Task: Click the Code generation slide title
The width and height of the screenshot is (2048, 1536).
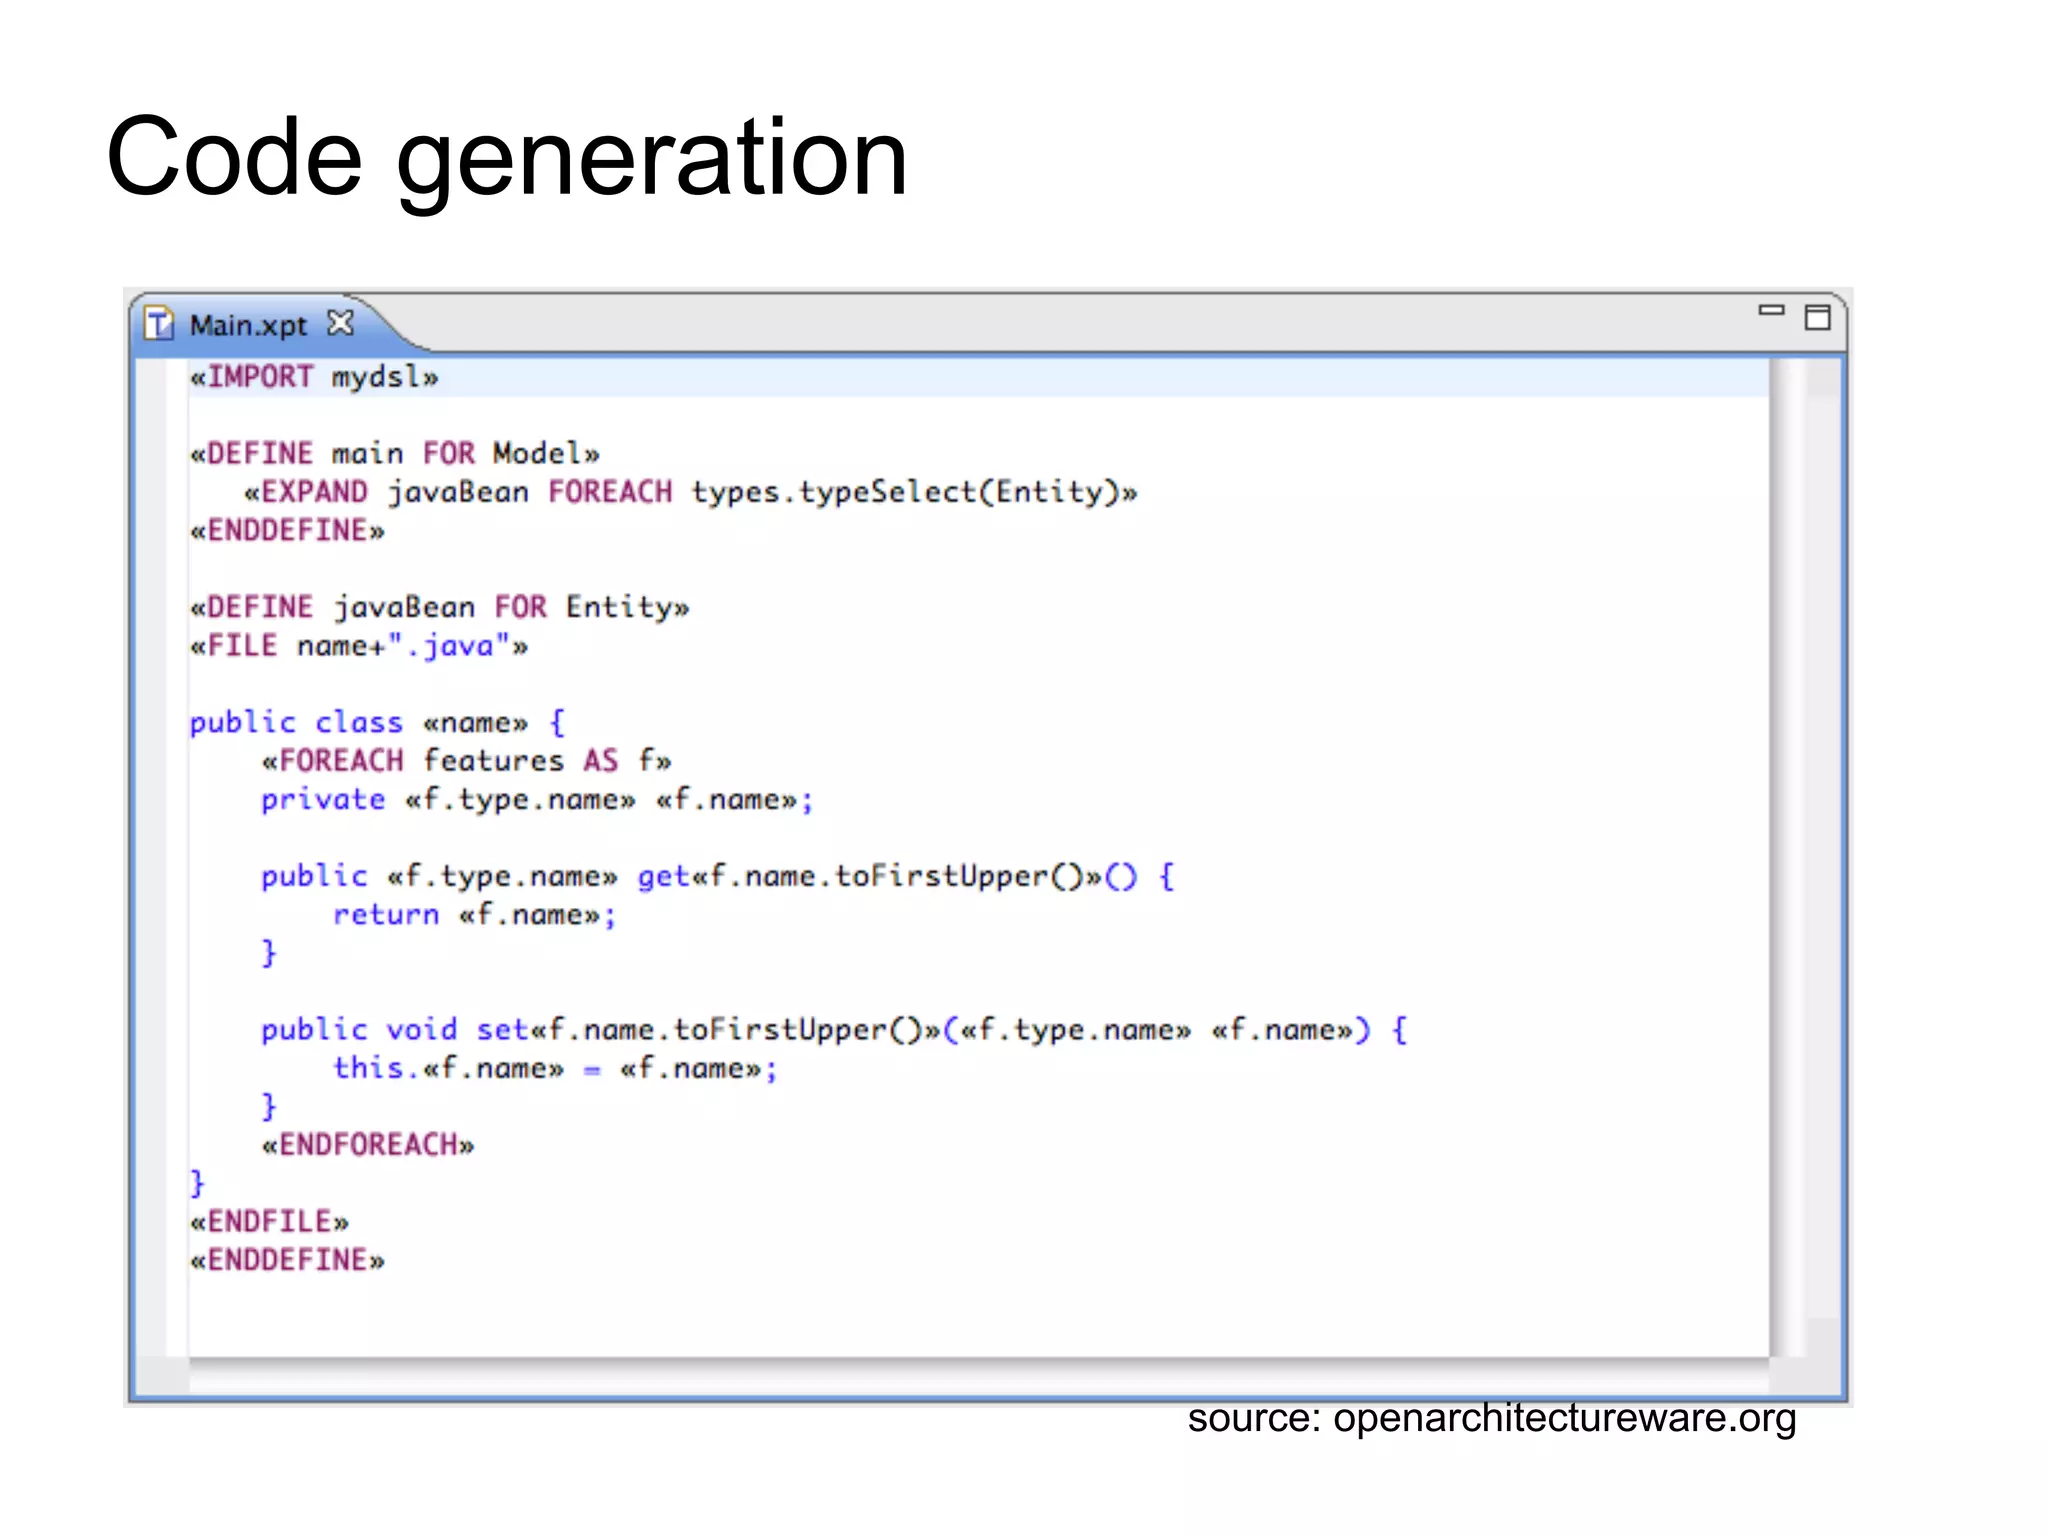Action: tap(507, 158)
